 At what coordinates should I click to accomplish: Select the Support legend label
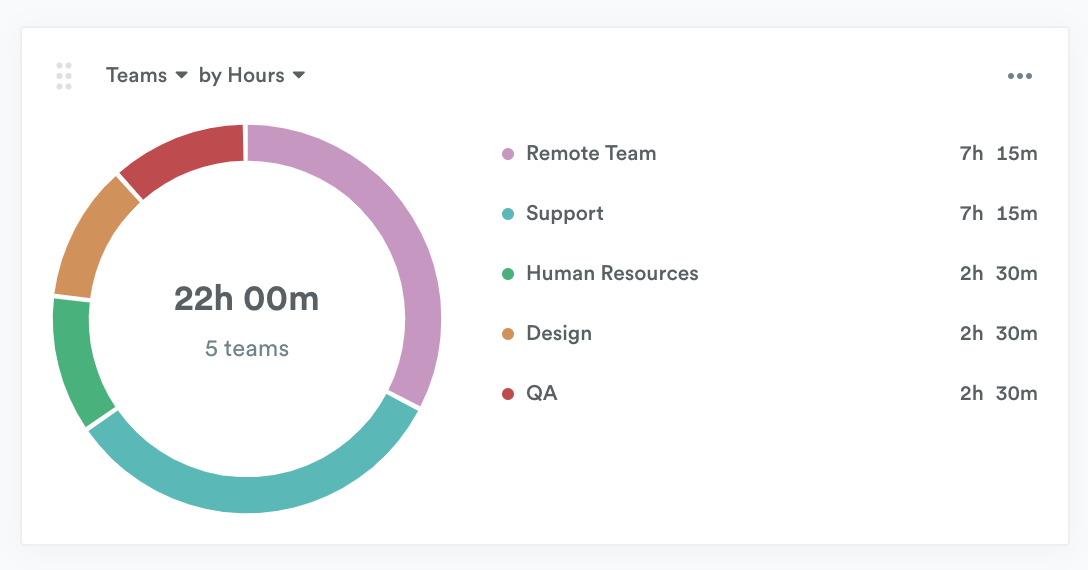coord(565,214)
